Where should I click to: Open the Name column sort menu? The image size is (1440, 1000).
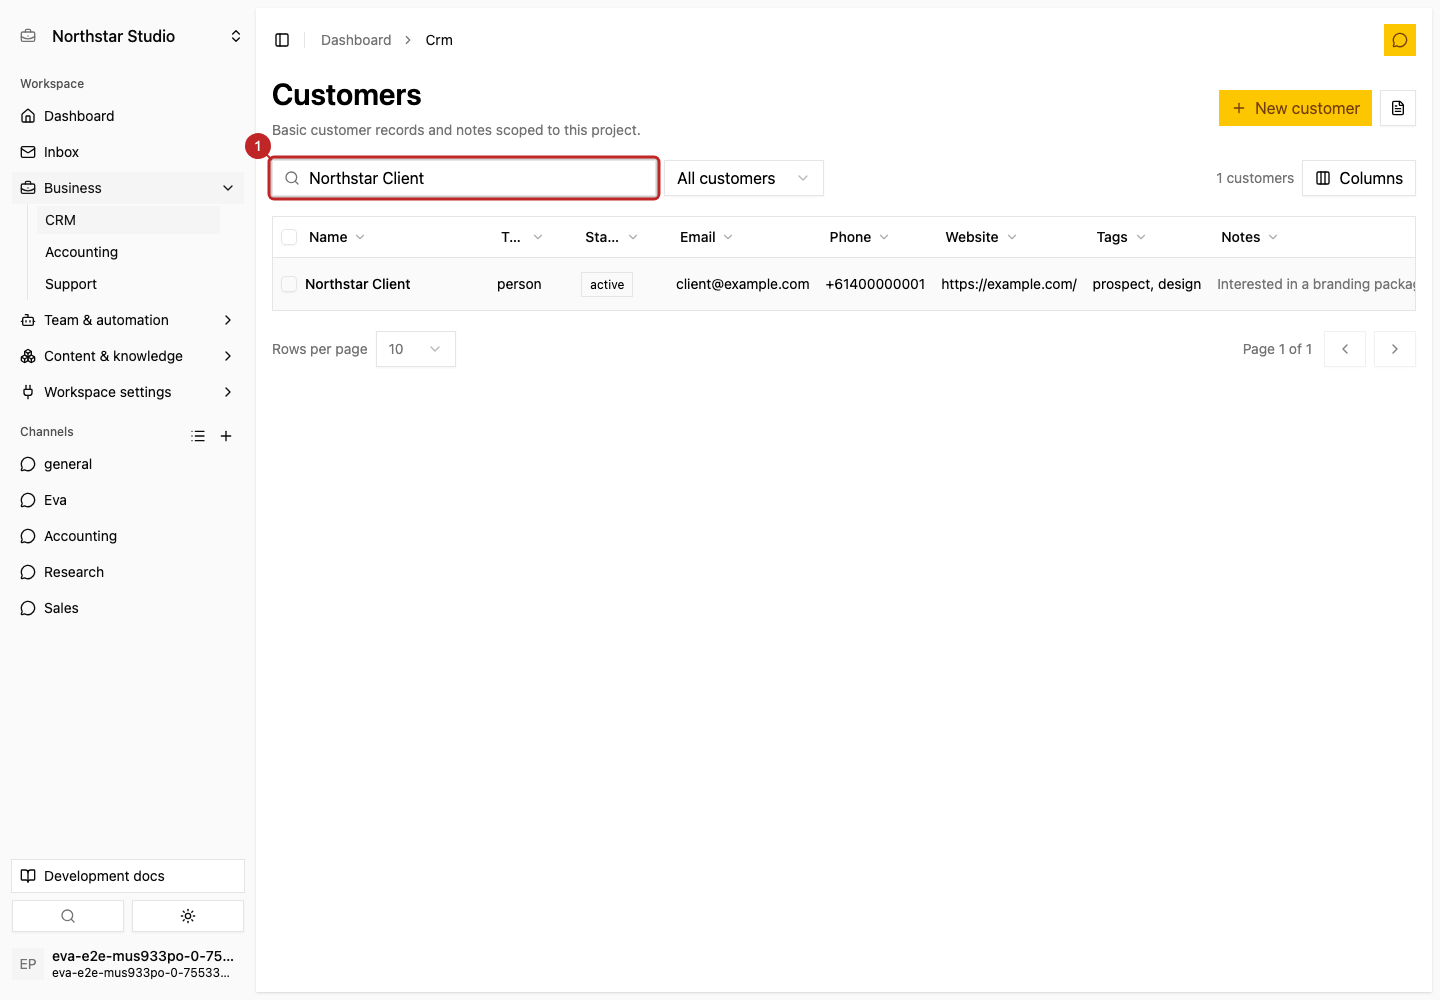pyautogui.click(x=337, y=237)
